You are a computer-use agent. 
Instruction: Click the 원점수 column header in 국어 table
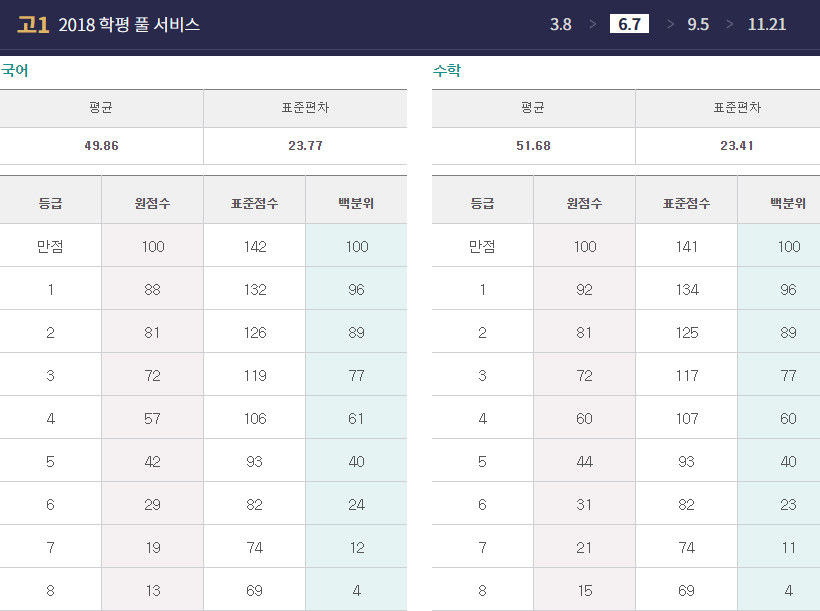(x=152, y=203)
